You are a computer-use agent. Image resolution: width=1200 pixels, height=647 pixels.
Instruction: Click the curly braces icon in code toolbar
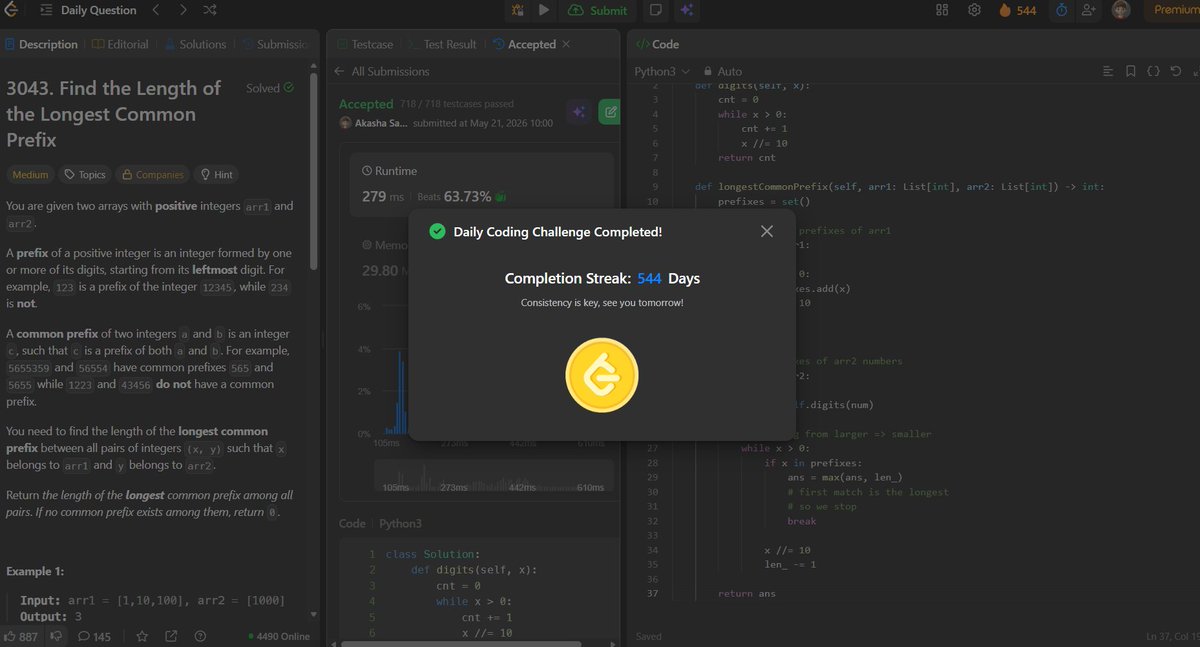pyautogui.click(x=1153, y=71)
